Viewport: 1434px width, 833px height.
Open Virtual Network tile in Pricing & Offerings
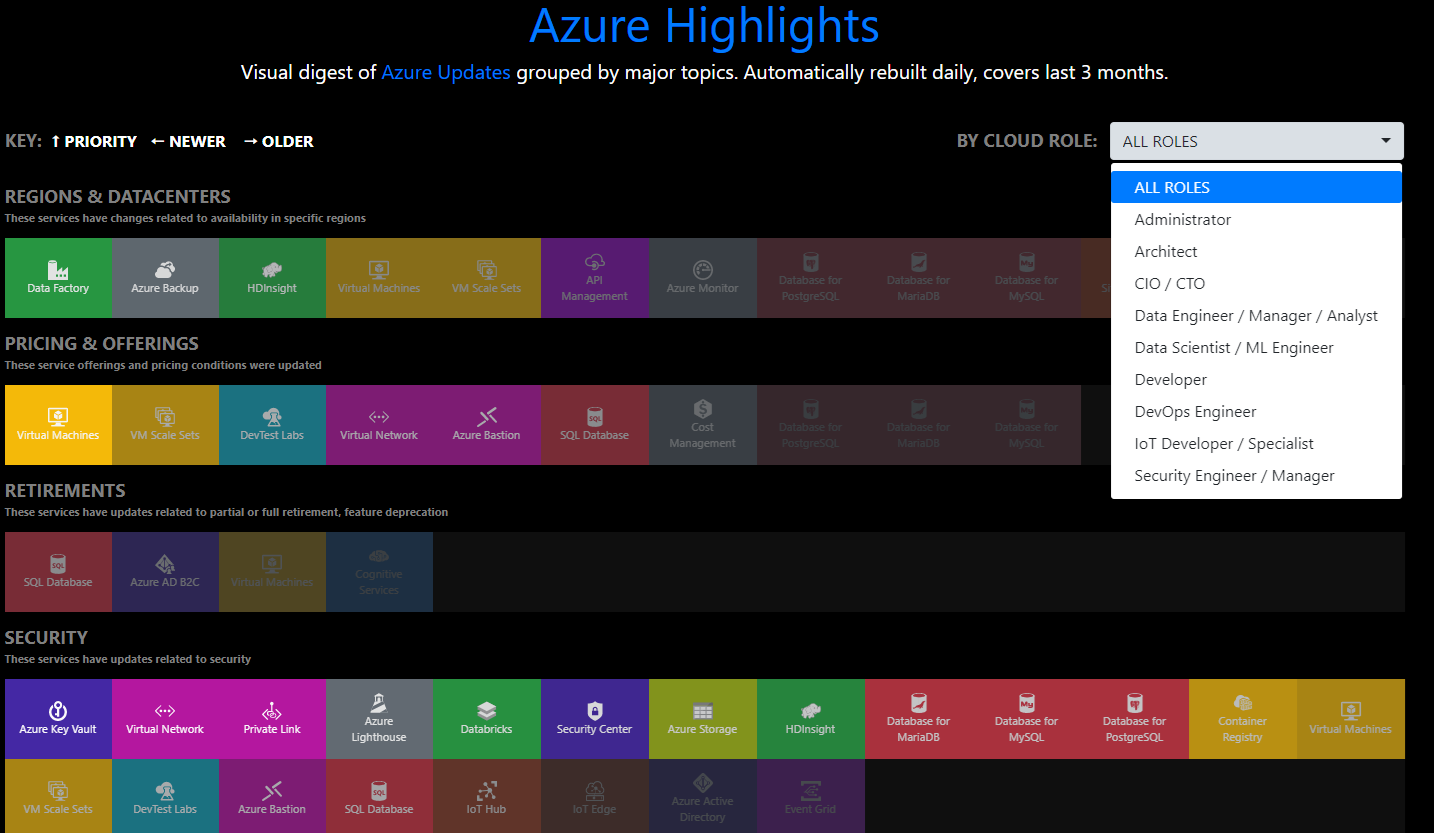[379, 425]
